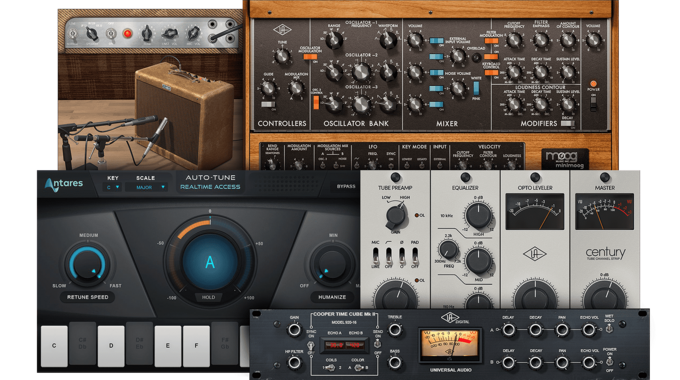
Task: Click the EQ Freq knob
Action: tap(448, 249)
